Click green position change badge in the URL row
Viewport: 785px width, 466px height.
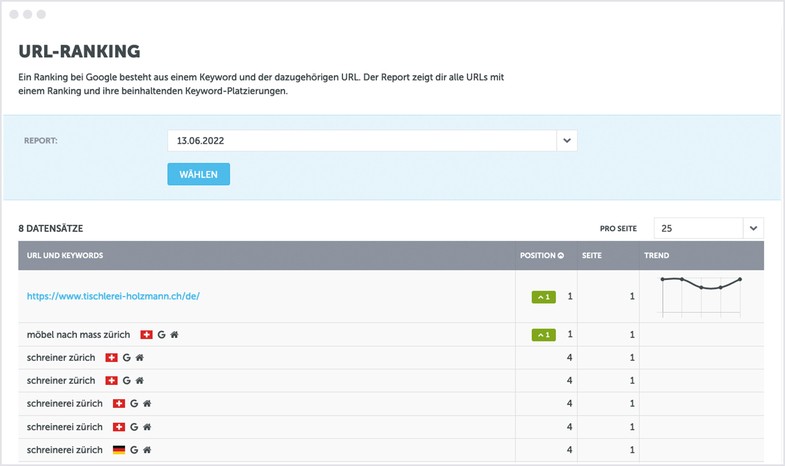[x=543, y=297]
